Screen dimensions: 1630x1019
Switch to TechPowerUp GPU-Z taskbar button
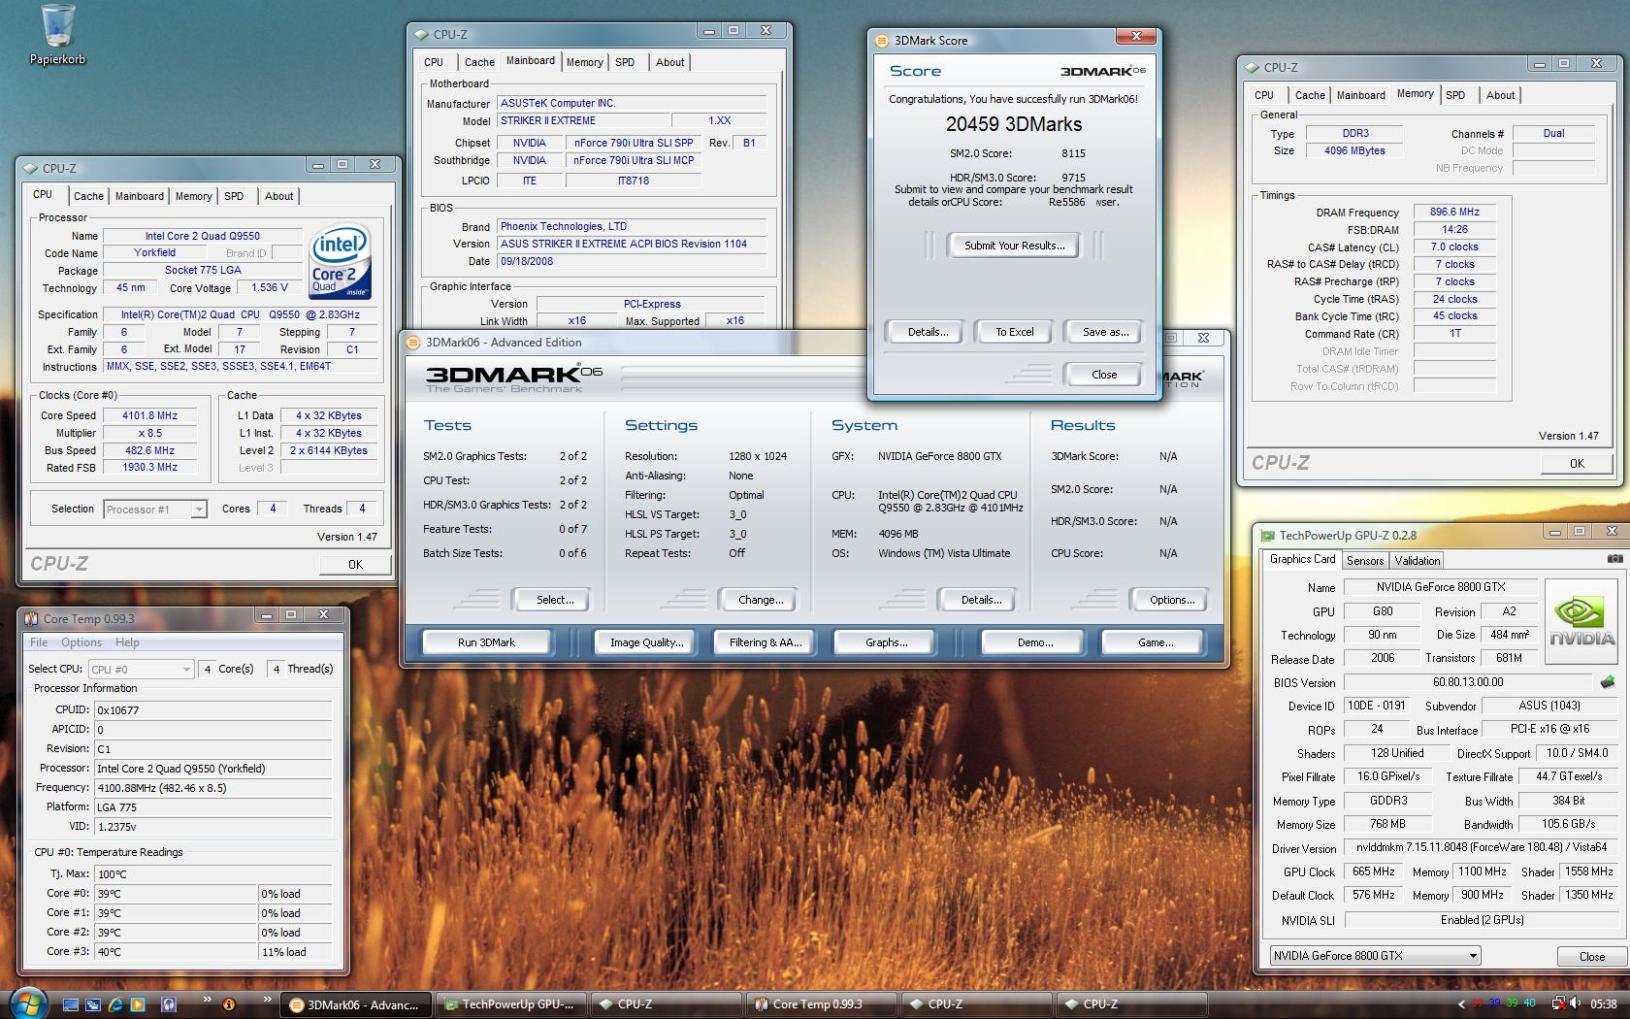click(510, 1004)
